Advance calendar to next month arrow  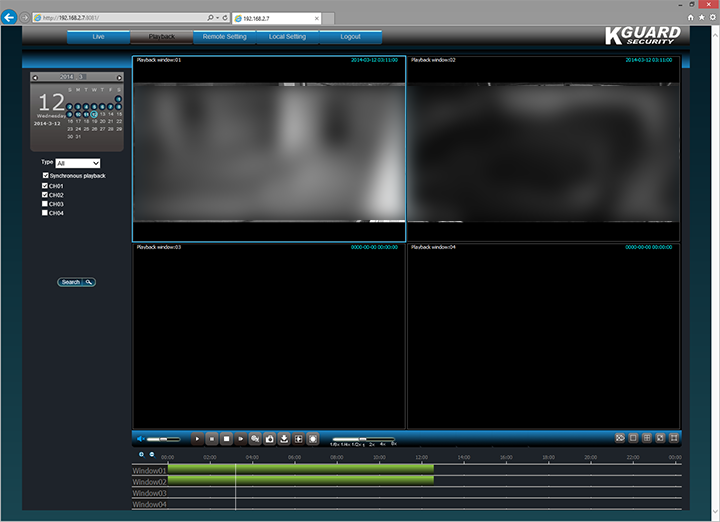tap(119, 77)
